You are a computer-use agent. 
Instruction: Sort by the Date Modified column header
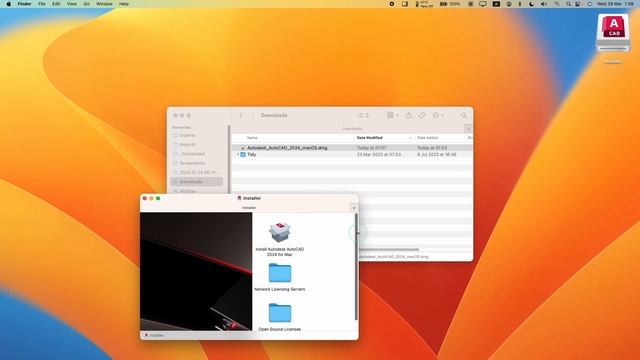click(x=369, y=138)
